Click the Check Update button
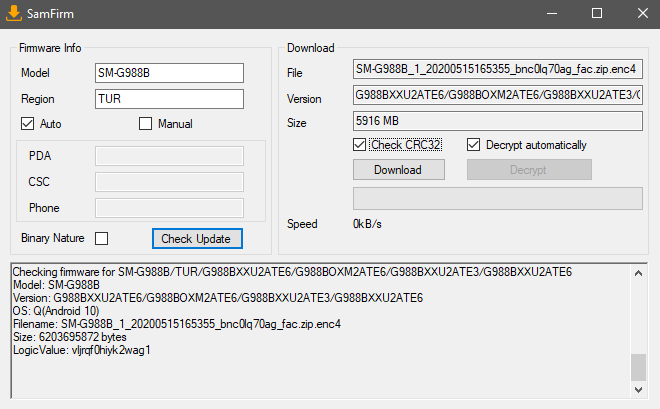The height and width of the screenshot is (409, 660). 197,239
